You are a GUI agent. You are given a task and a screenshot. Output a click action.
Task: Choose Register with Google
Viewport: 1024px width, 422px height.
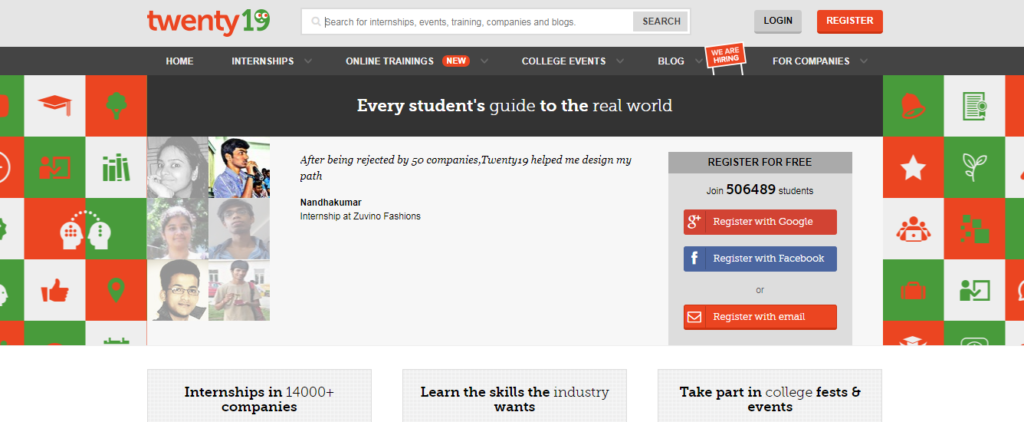point(760,222)
